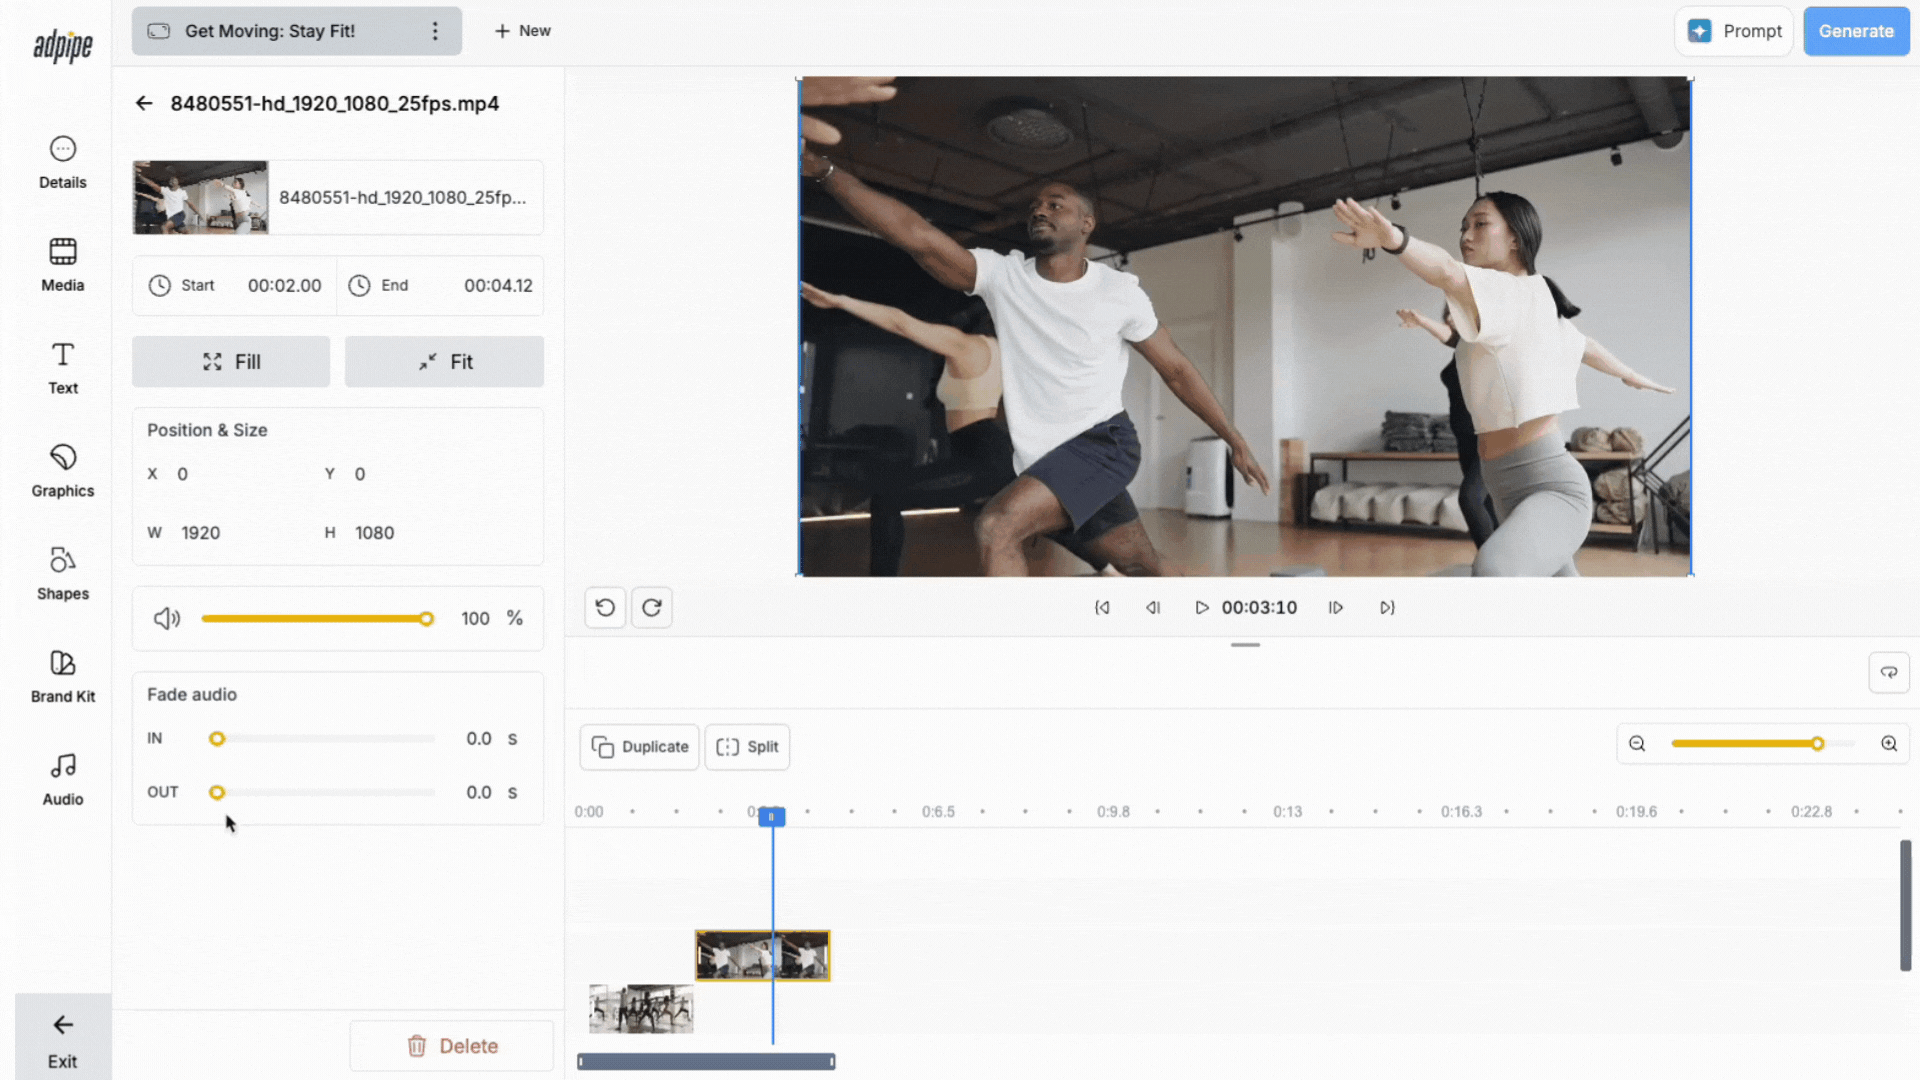Screen dimensions: 1920x1080
Task: Open the Shapes panel
Action: tap(62, 574)
